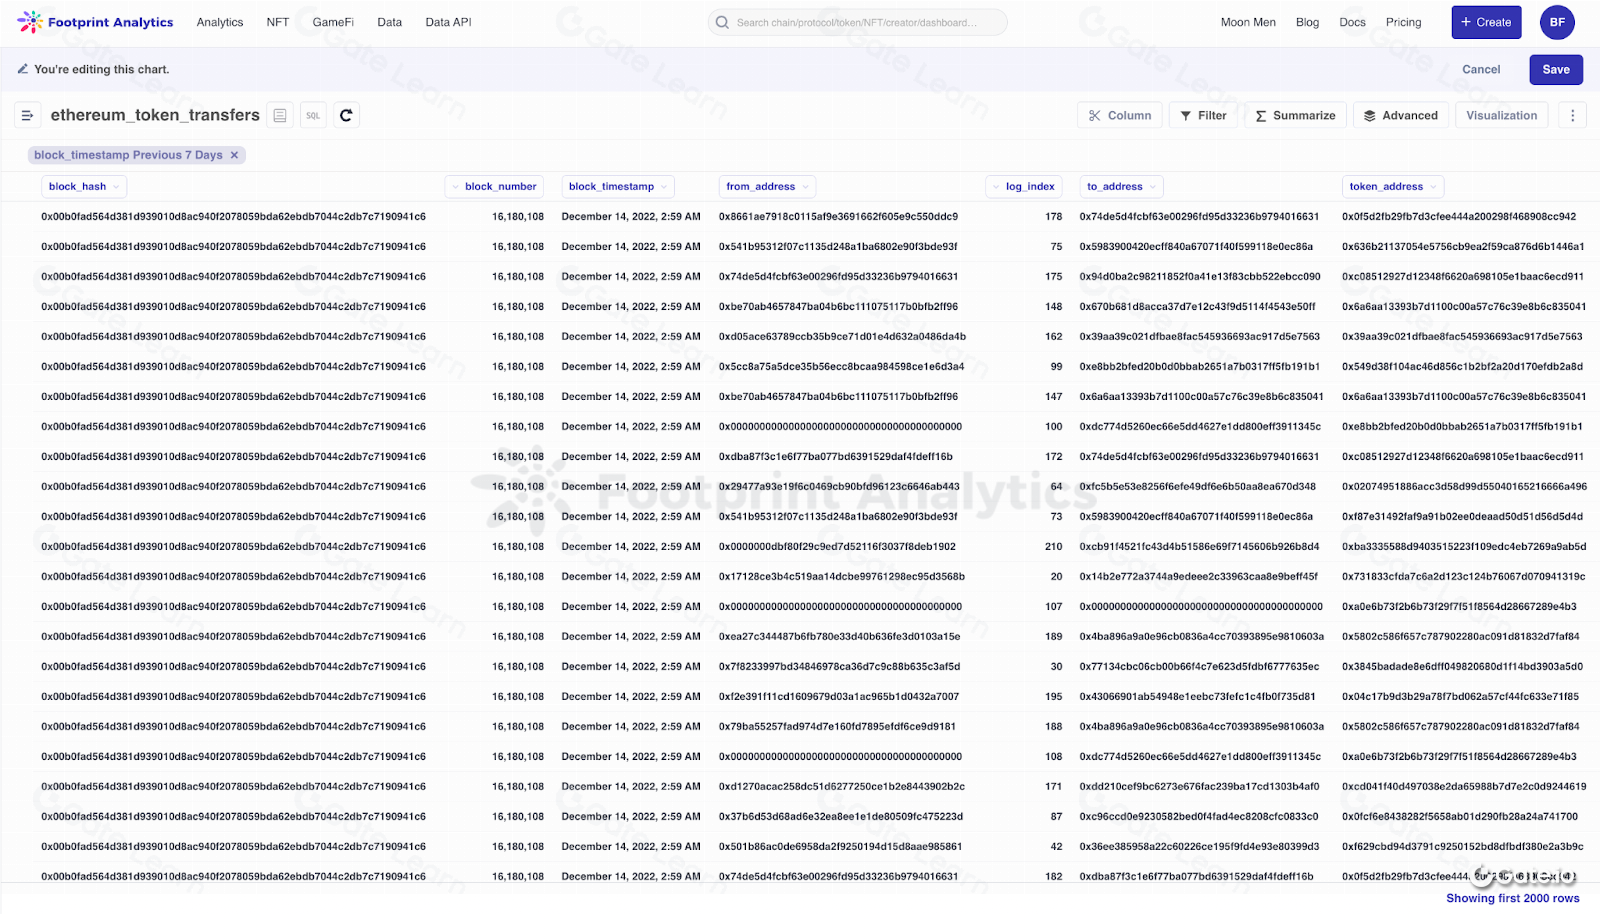This screenshot has height=914, width=1600.
Task: Toggle the sidebar menu icon
Action: tap(27, 116)
